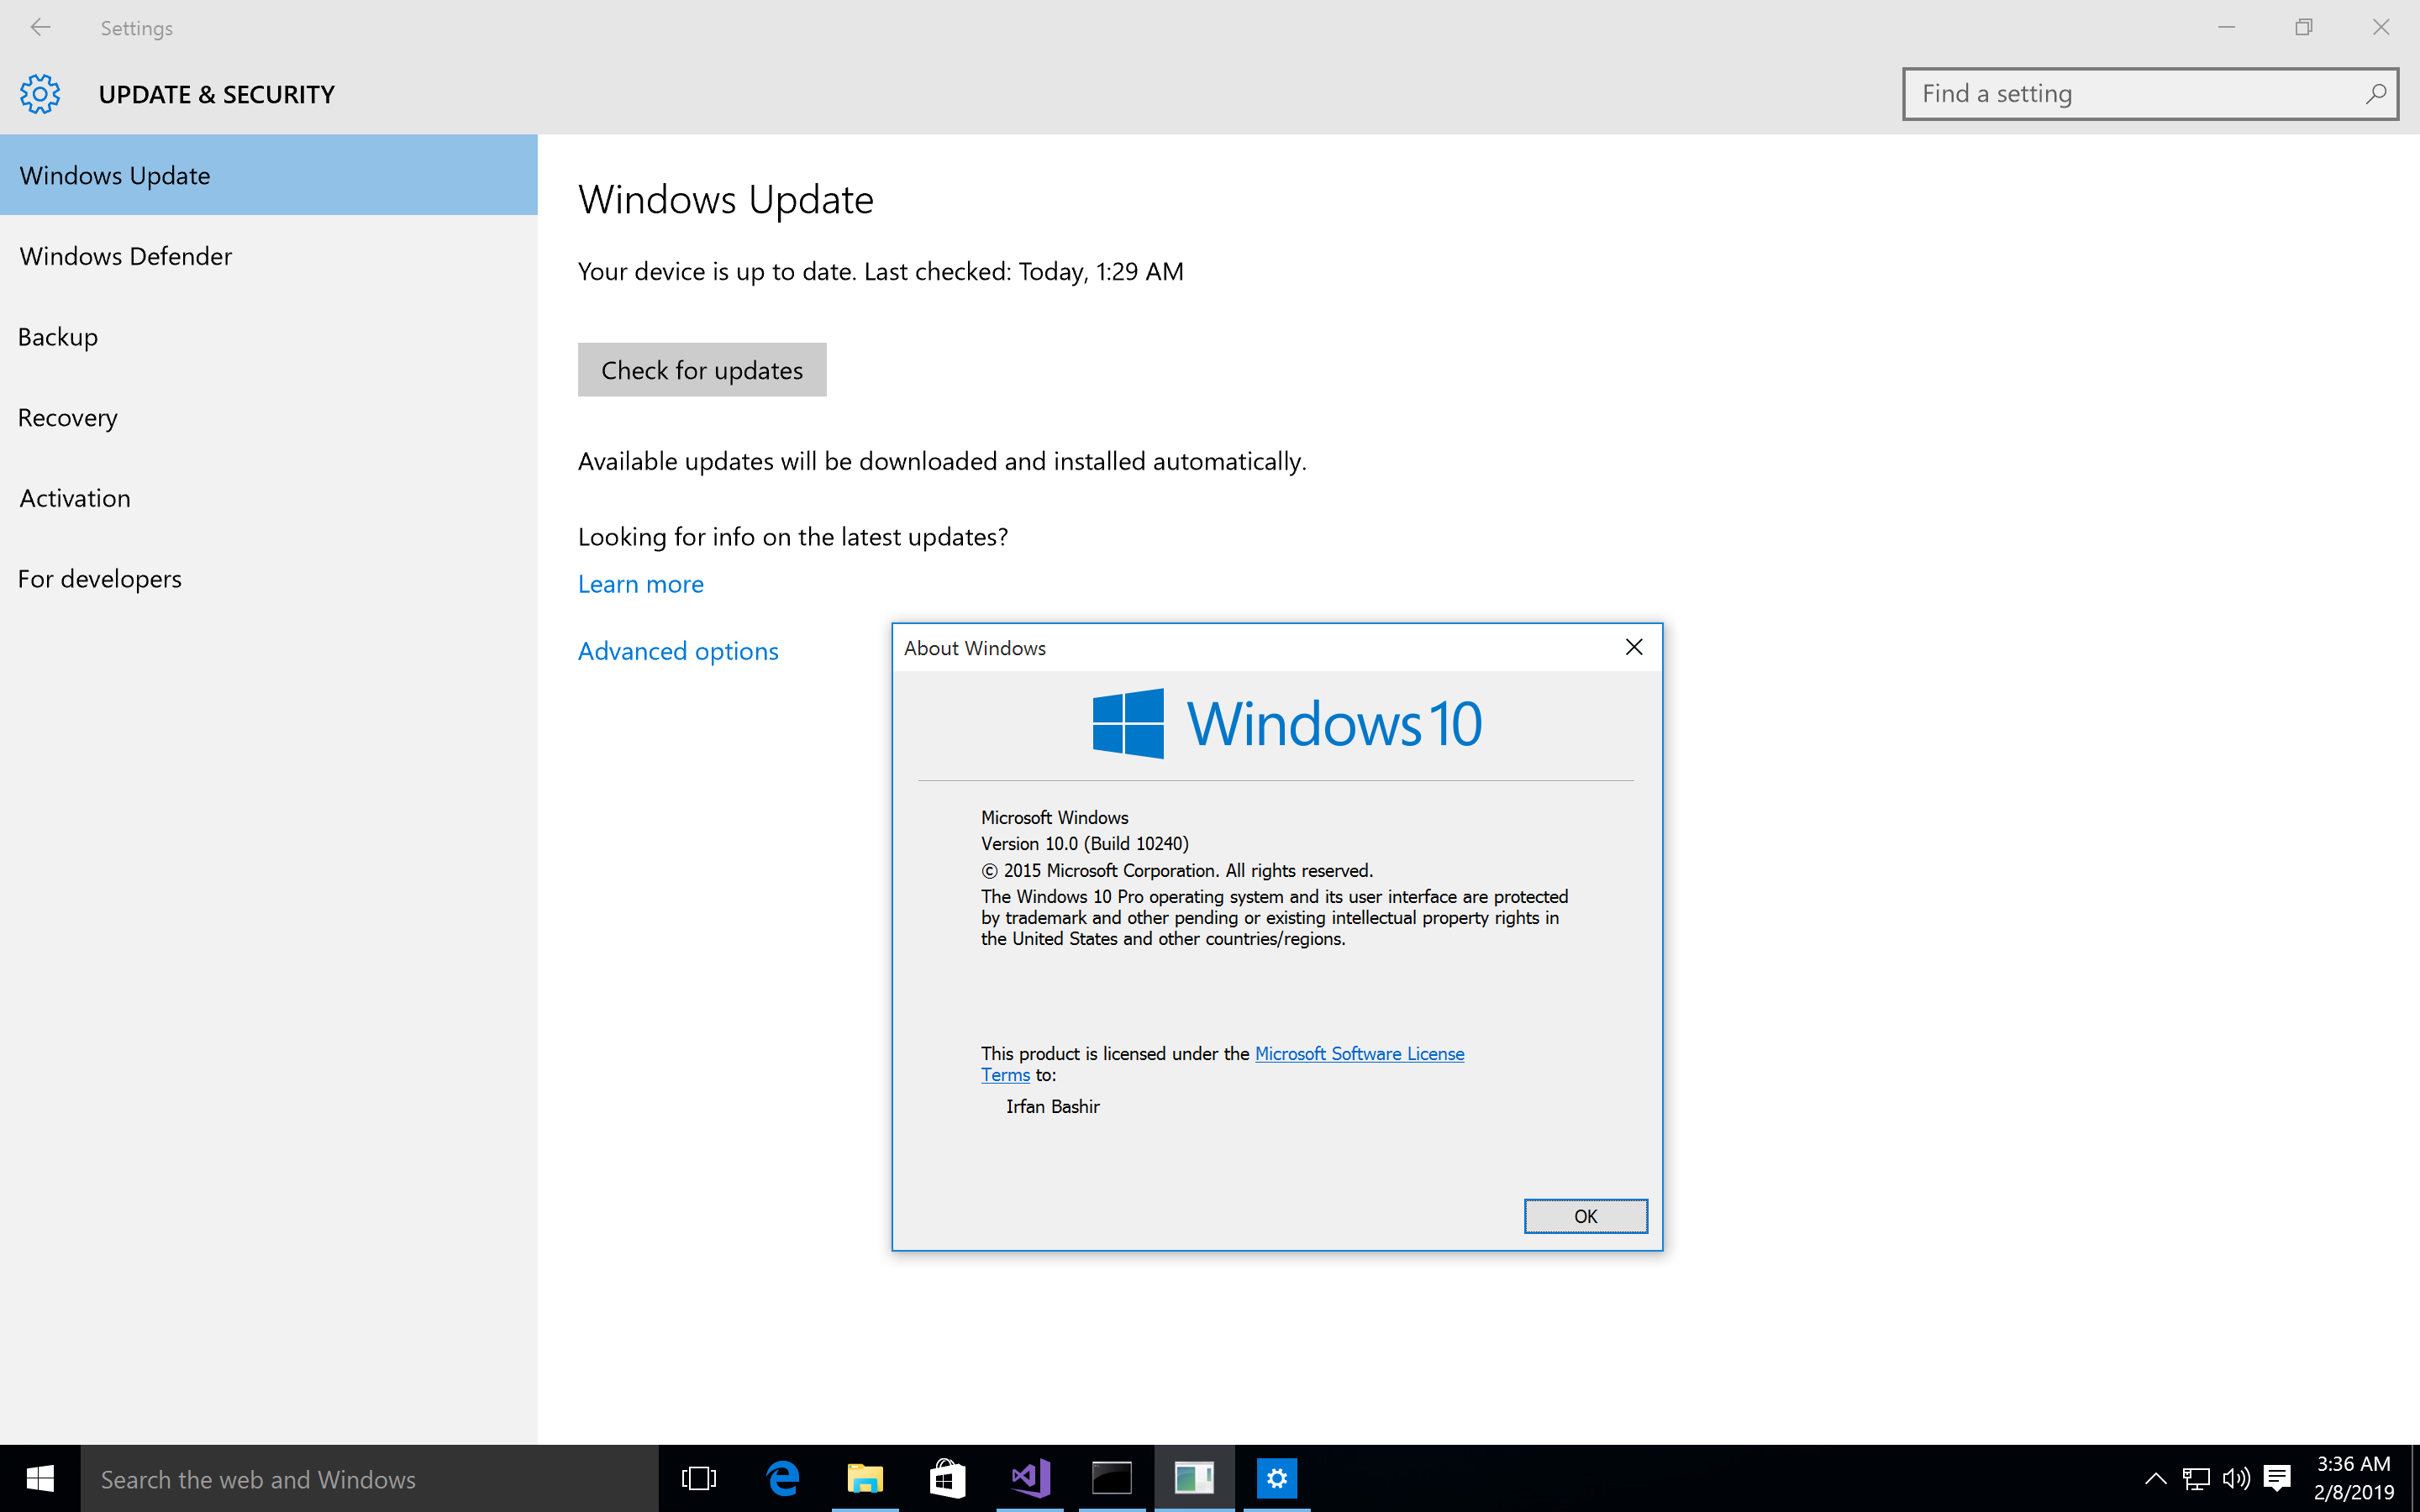Click the 'Your device is up to date' status
Viewport: 2420px width, 1512px height.
tap(881, 272)
